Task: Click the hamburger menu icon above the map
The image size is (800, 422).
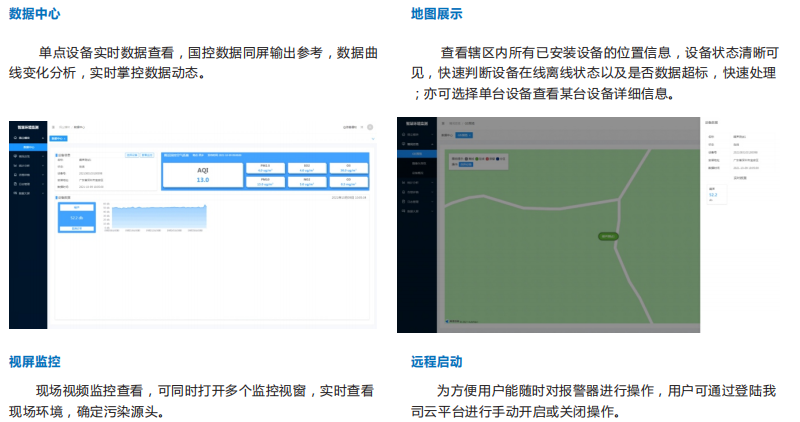Action: coord(442,123)
